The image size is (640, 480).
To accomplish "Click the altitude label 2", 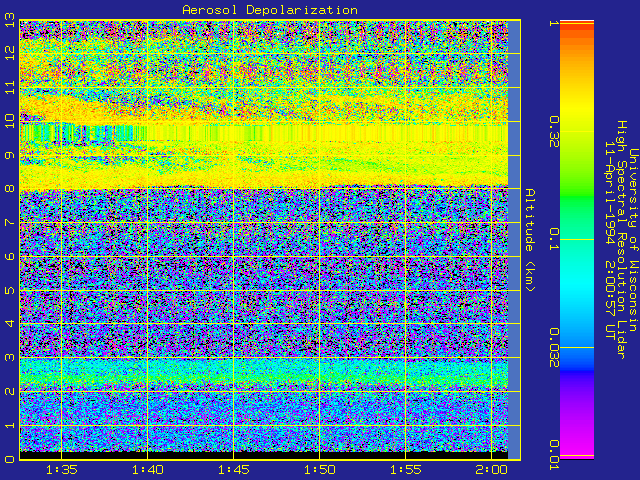I will 10,391.
